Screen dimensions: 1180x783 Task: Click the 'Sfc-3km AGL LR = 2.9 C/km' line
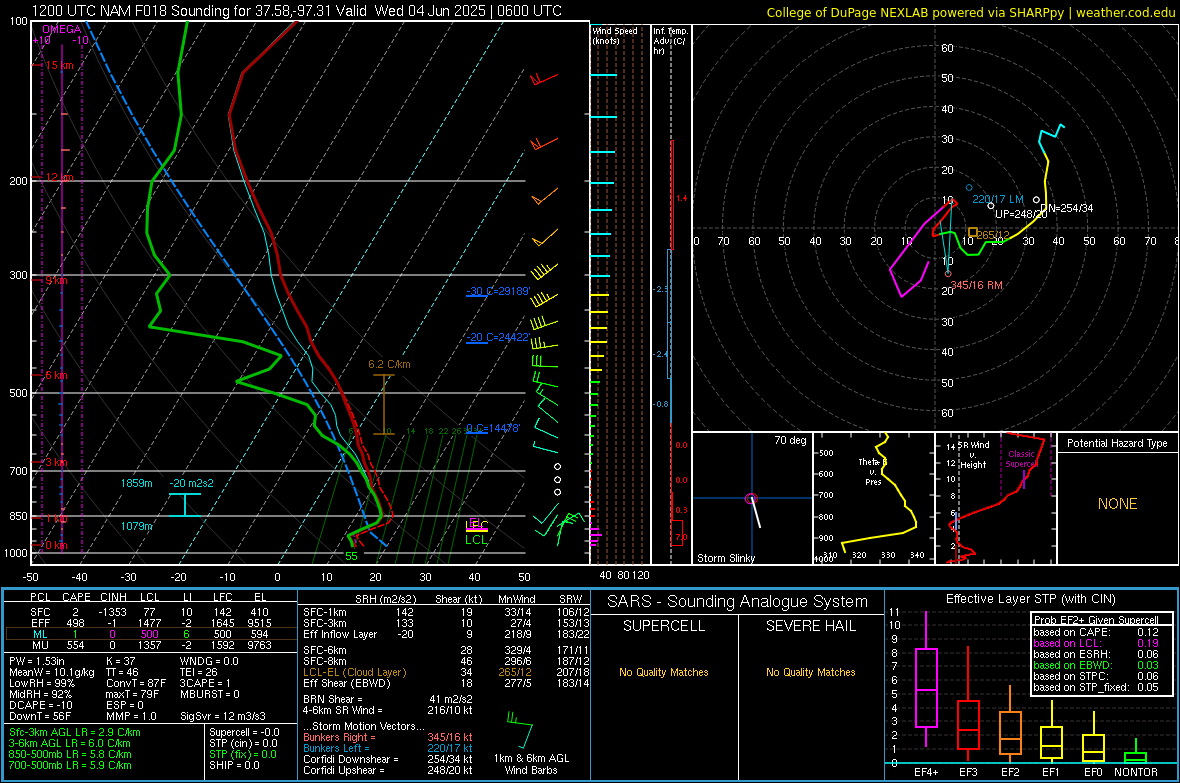pyautogui.click(x=75, y=732)
